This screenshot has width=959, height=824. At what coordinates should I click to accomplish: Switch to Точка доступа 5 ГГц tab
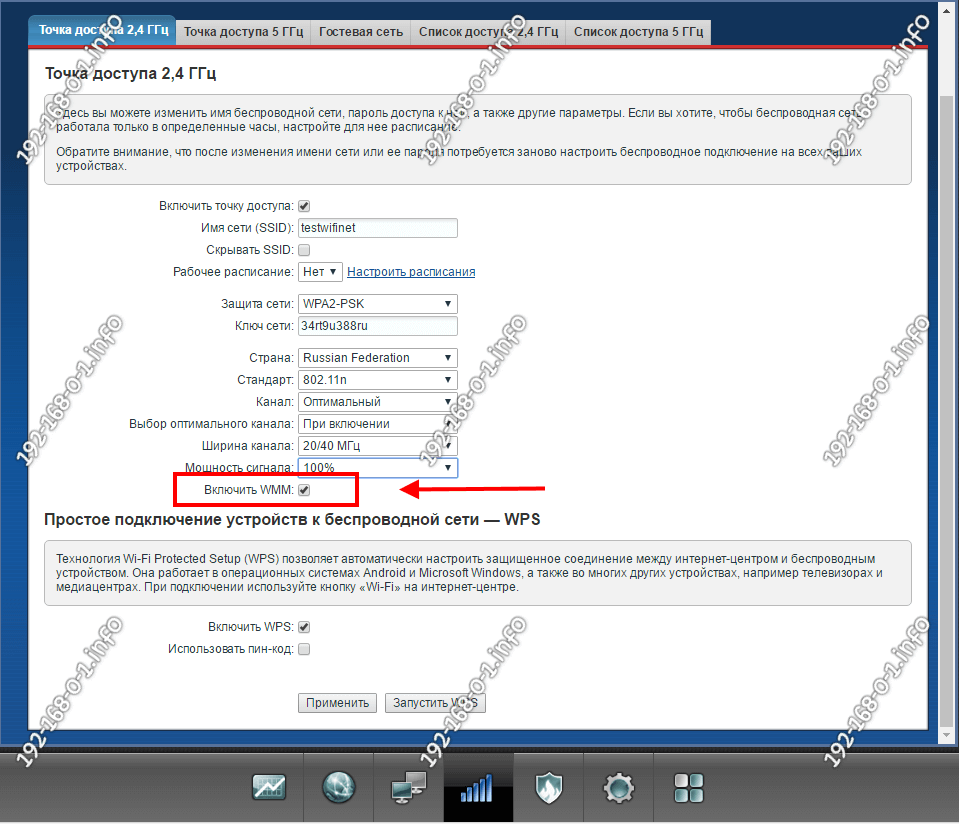243,32
